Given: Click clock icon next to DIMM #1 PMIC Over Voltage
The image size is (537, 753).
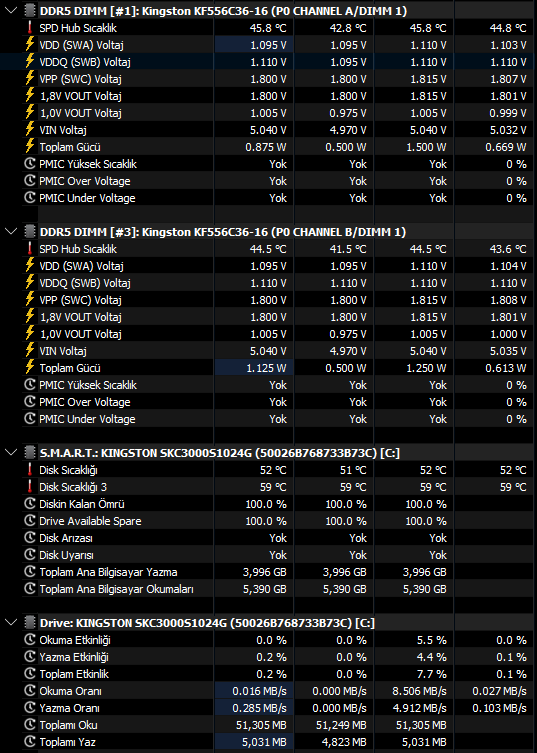Looking at the screenshot, I should click(x=30, y=181).
